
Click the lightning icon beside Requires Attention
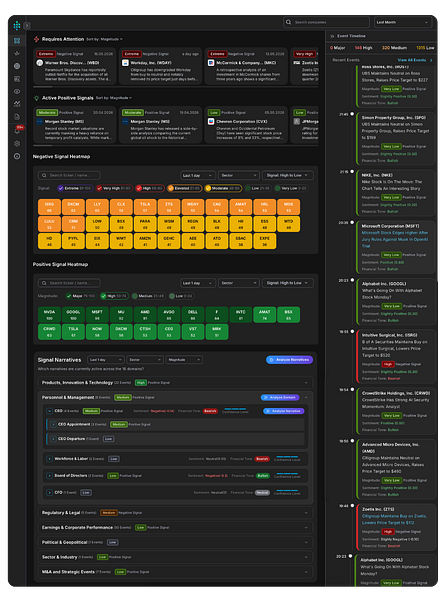coord(36,39)
